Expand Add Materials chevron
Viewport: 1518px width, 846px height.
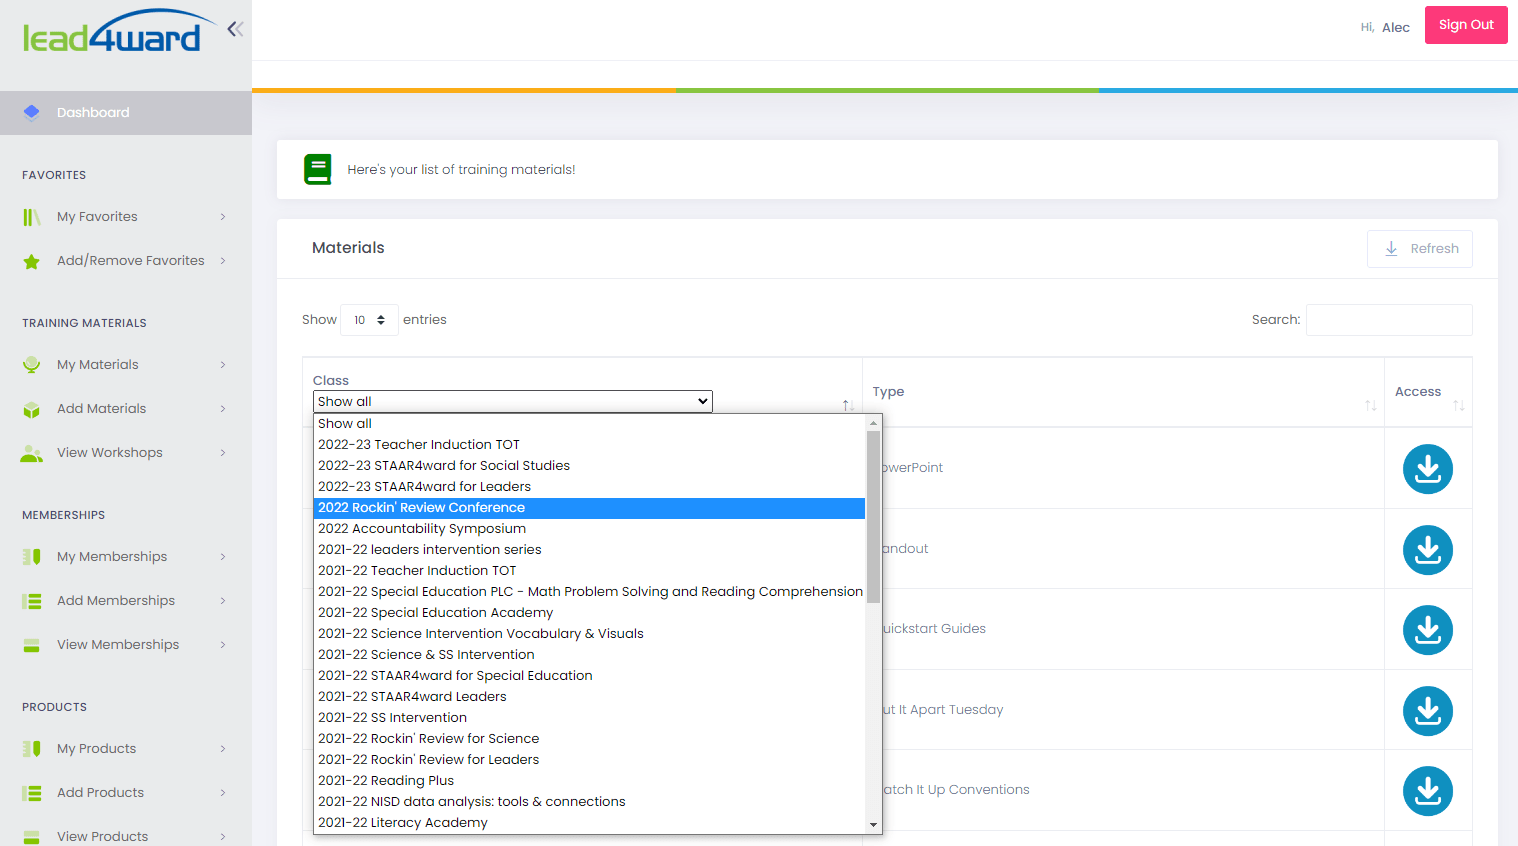tap(223, 409)
